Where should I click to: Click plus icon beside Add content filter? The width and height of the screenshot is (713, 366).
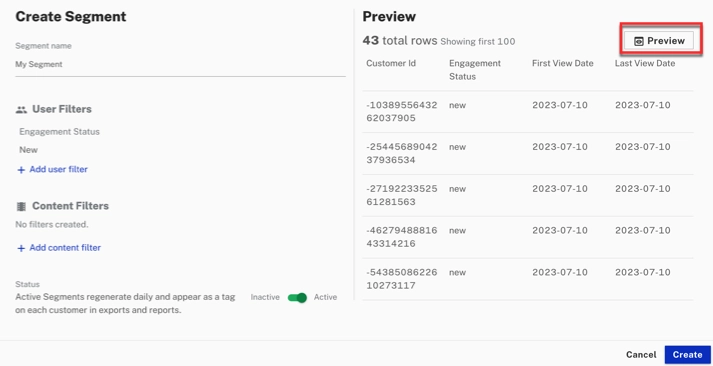point(21,248)
